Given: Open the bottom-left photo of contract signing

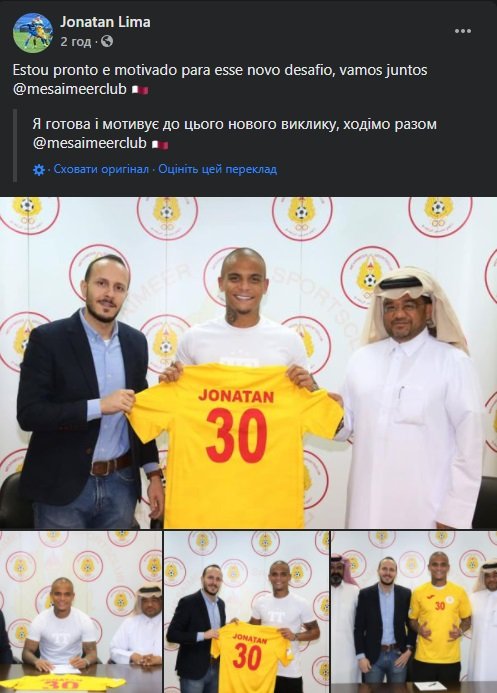Looking at the screenshot, I should point(81,612).
